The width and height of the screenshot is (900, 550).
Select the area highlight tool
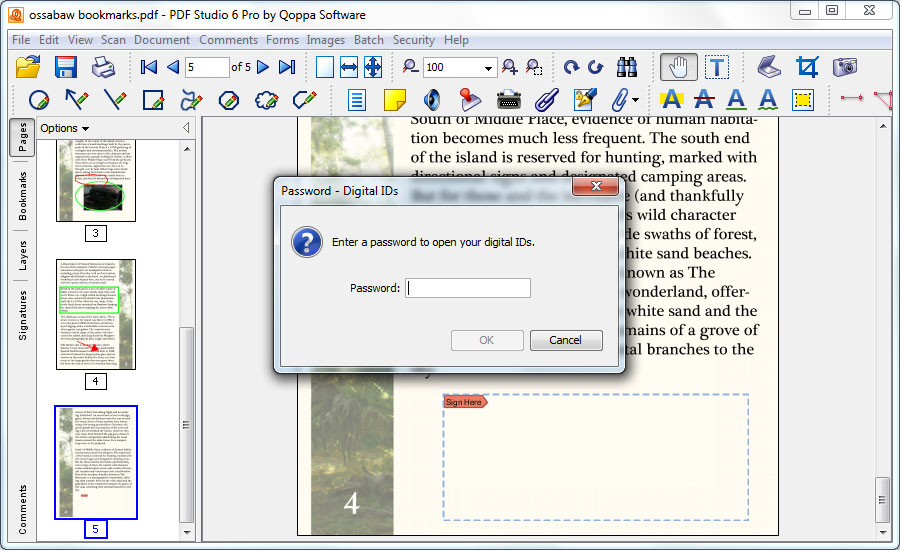(803, 100)
